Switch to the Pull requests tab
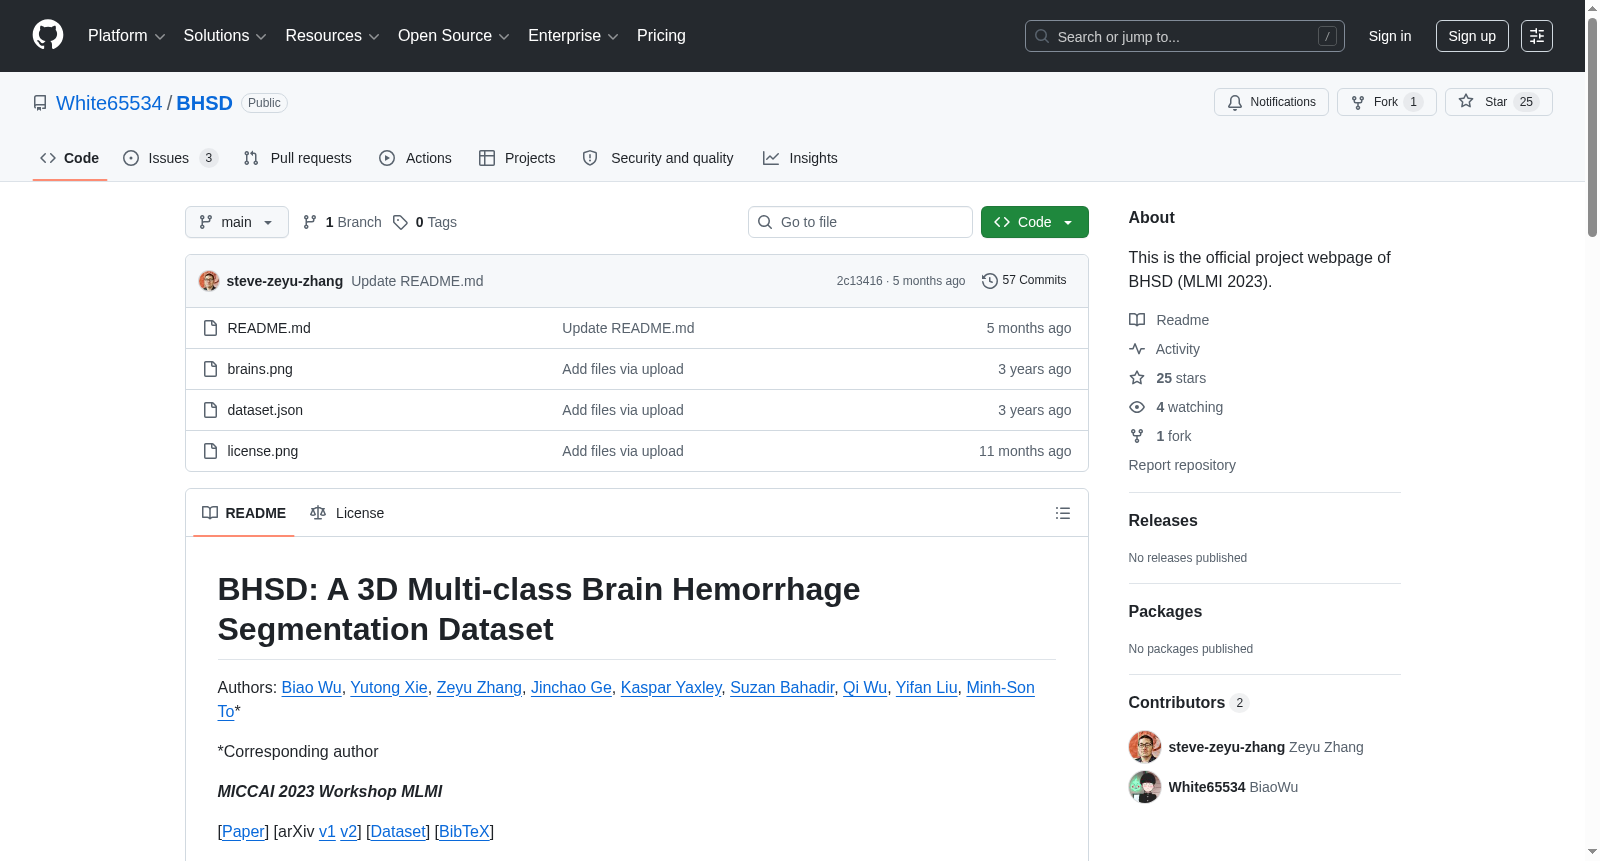The height and width of the screenshot is (861, 1600). pos(297,158)
